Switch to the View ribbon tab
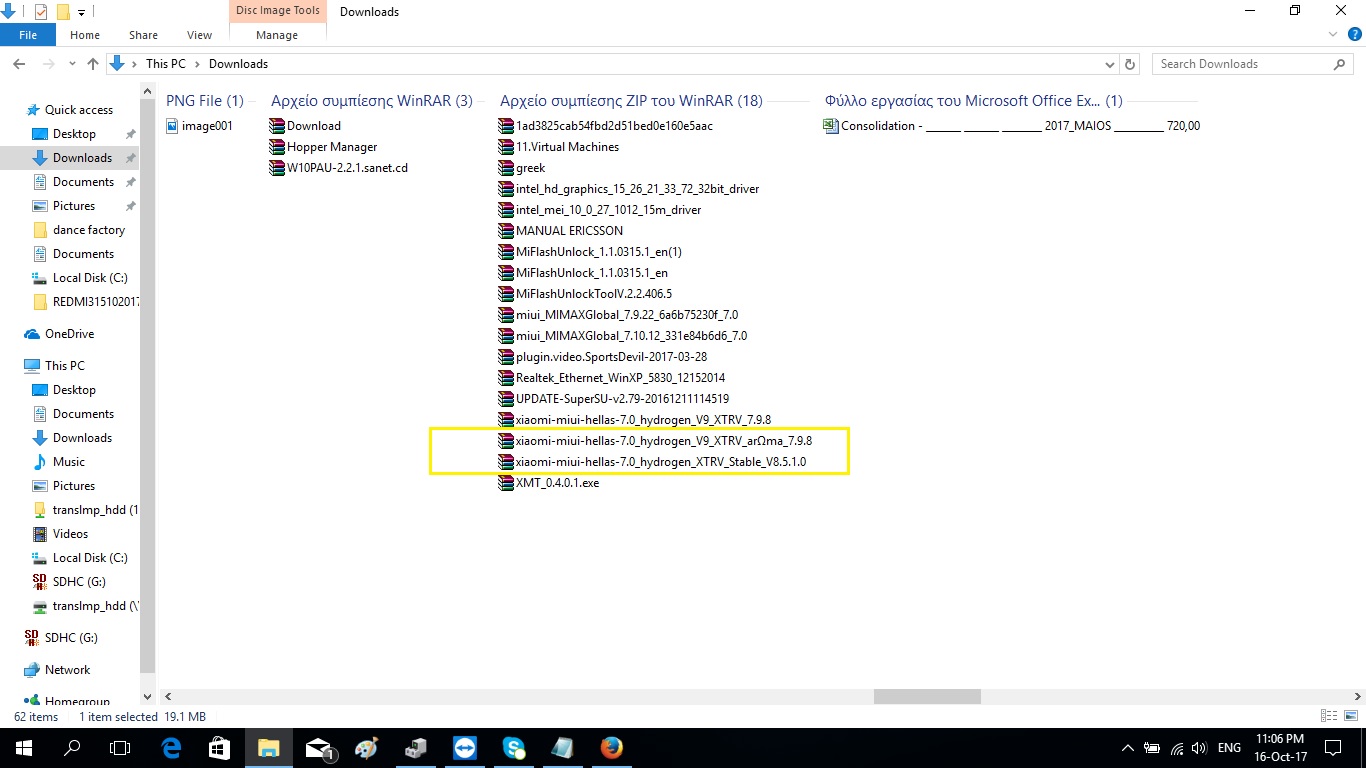The height and width of the screenshot is (768, 1366). tap(199, 35)
